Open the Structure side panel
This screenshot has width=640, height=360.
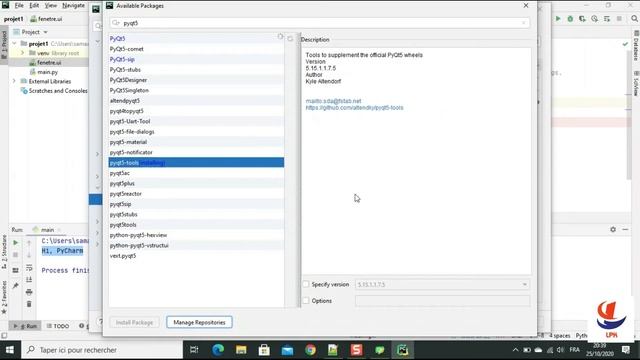pyautogui.click(x=4, y=251)
